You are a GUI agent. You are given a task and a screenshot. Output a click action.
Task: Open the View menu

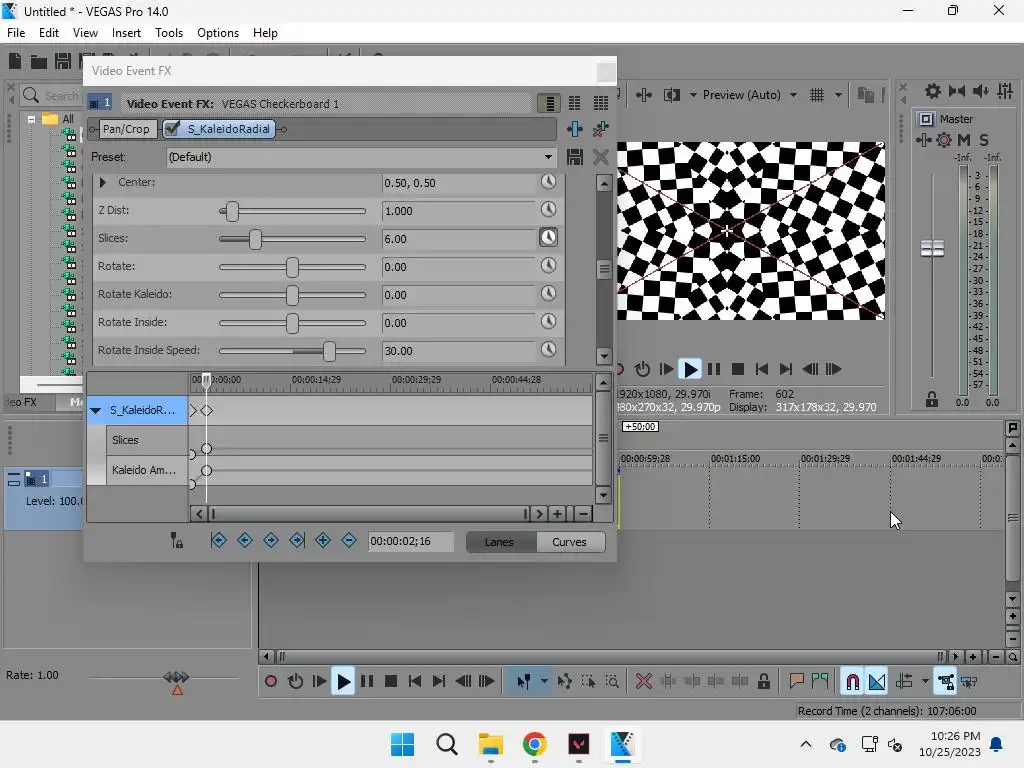(x=85, y=33)
